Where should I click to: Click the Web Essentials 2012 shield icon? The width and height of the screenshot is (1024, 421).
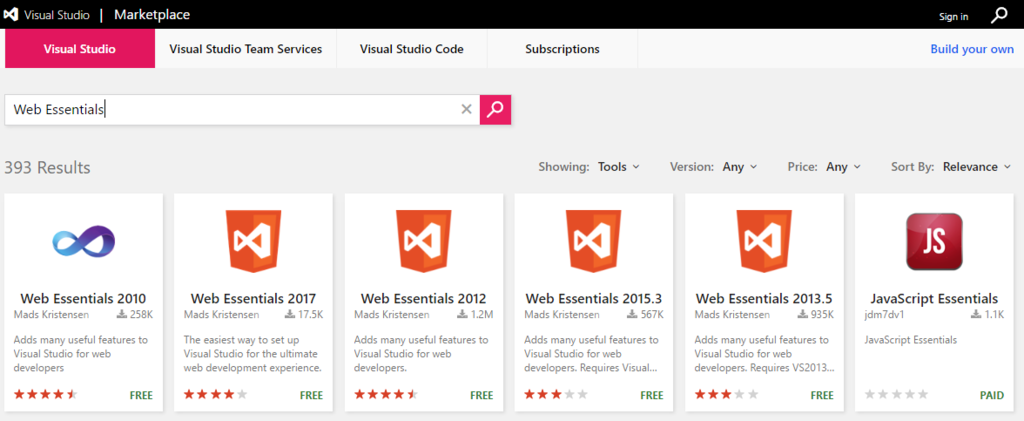pos(424,240)
